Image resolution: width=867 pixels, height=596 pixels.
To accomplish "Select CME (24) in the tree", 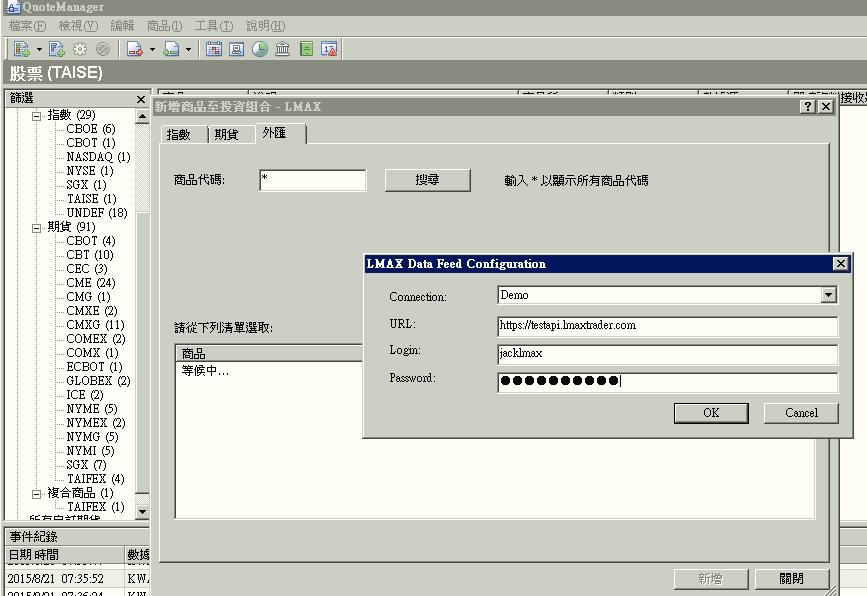I will point(91,283).
